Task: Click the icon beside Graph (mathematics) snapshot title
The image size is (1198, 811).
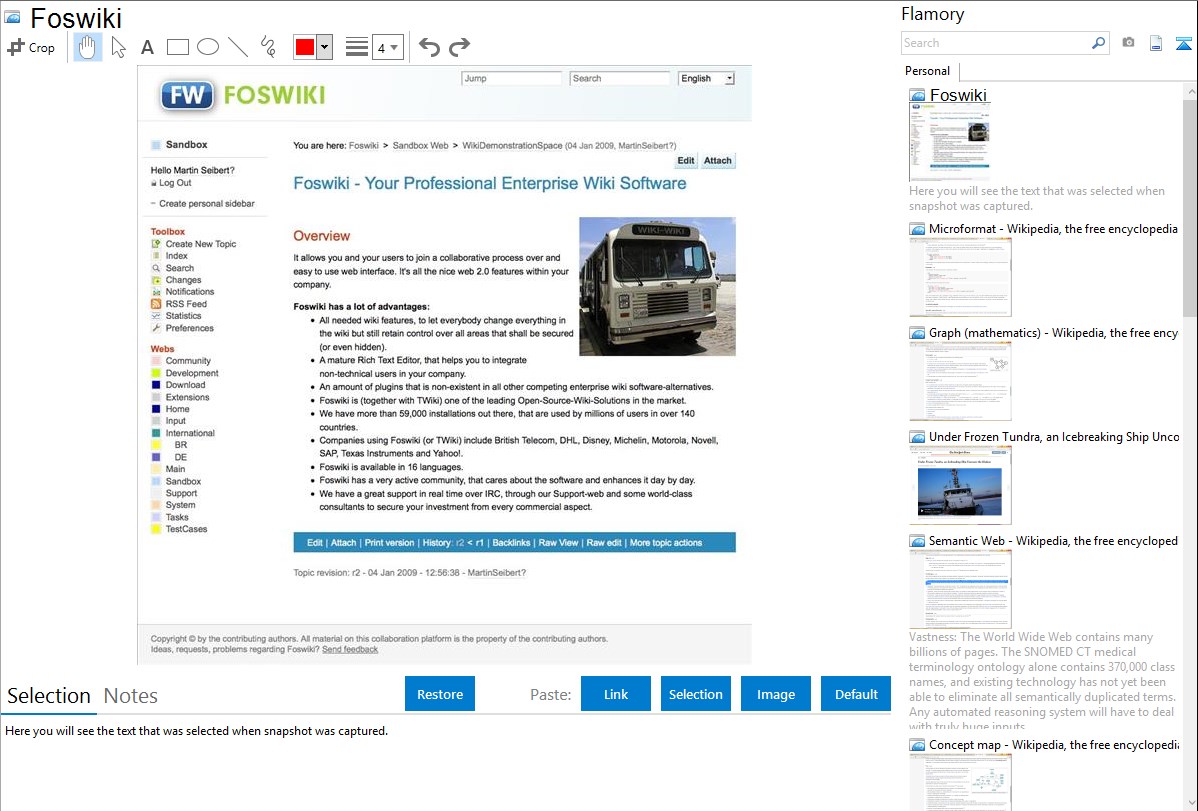Action: (x=917, y=333)
